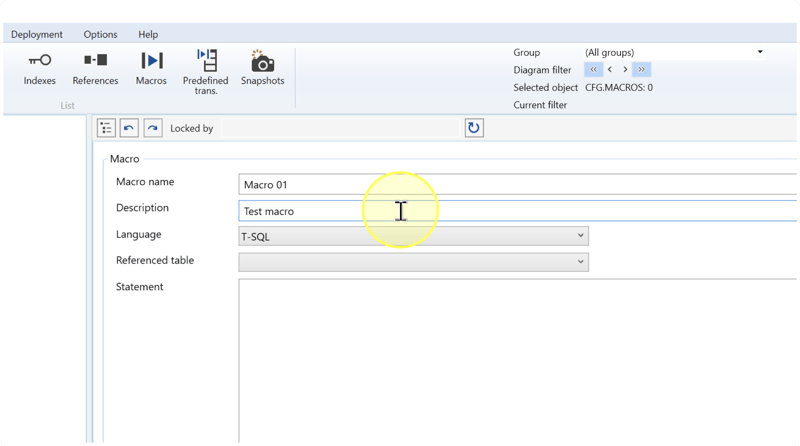Click the Description field

click(x=517, y=211)
